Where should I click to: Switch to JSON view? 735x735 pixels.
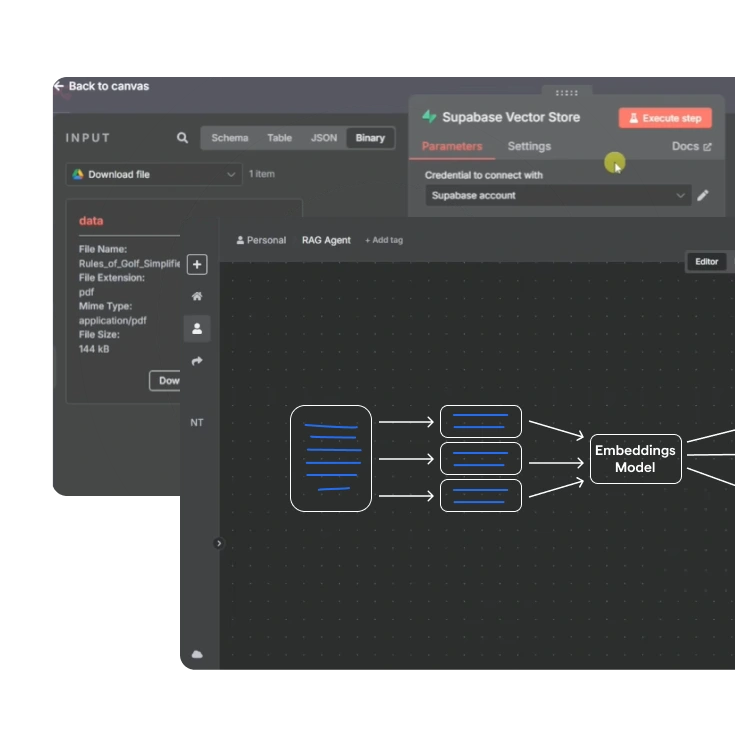(x=324, y=138)
